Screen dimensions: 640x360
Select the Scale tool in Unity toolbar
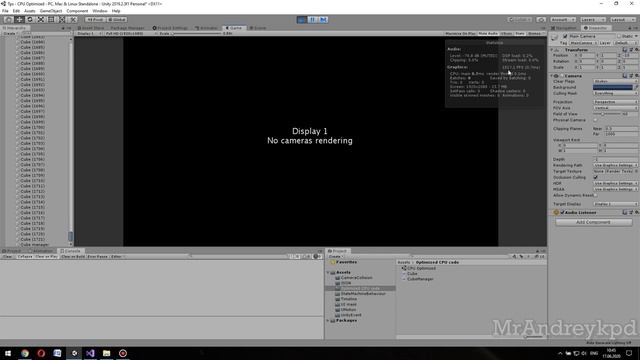(40, 20)
